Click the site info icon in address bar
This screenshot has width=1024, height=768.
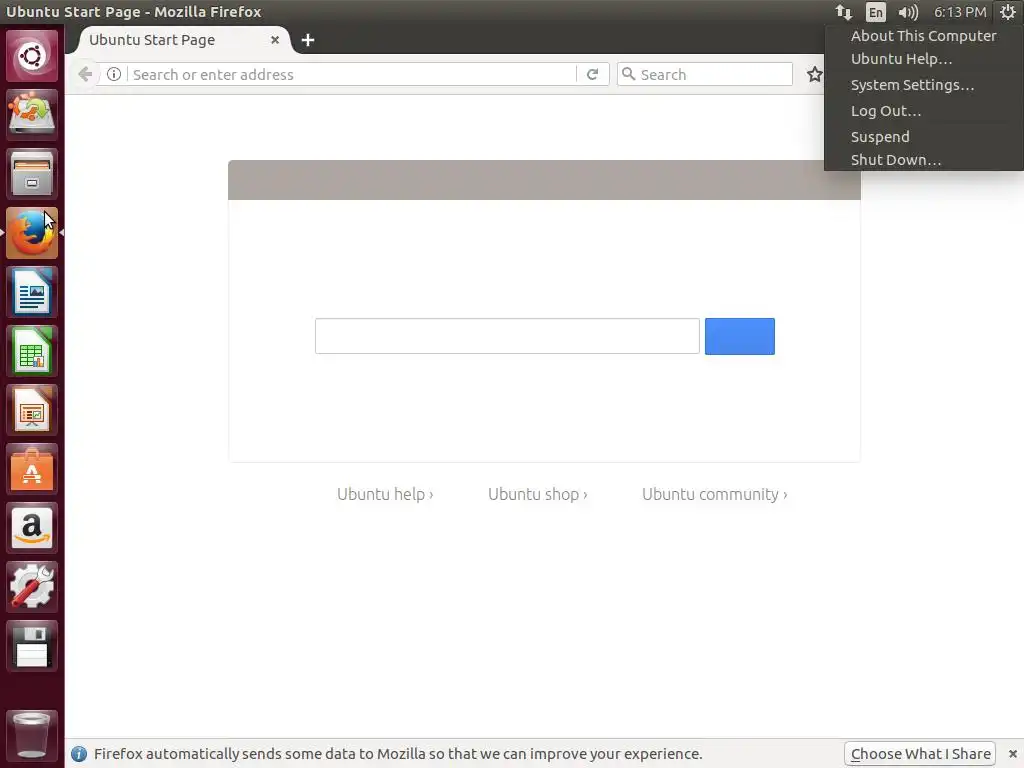pyautogui.click(x=114, y=74)
